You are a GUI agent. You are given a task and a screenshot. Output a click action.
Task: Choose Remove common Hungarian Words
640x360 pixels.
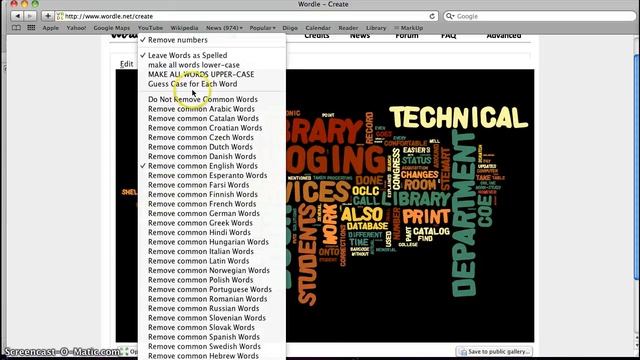(x=212, y=242)
